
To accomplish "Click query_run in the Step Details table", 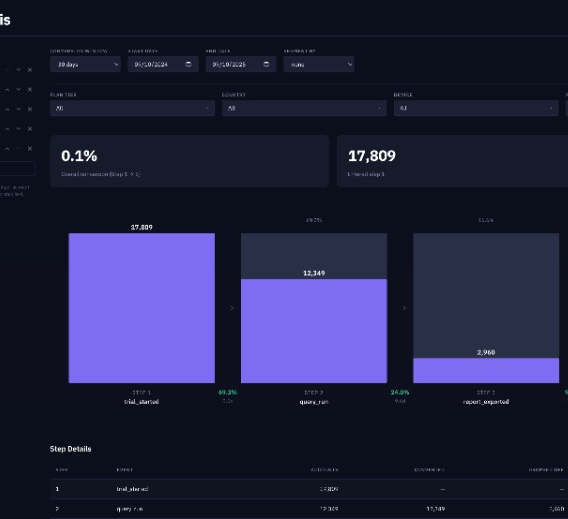I will tap(130, 509).
